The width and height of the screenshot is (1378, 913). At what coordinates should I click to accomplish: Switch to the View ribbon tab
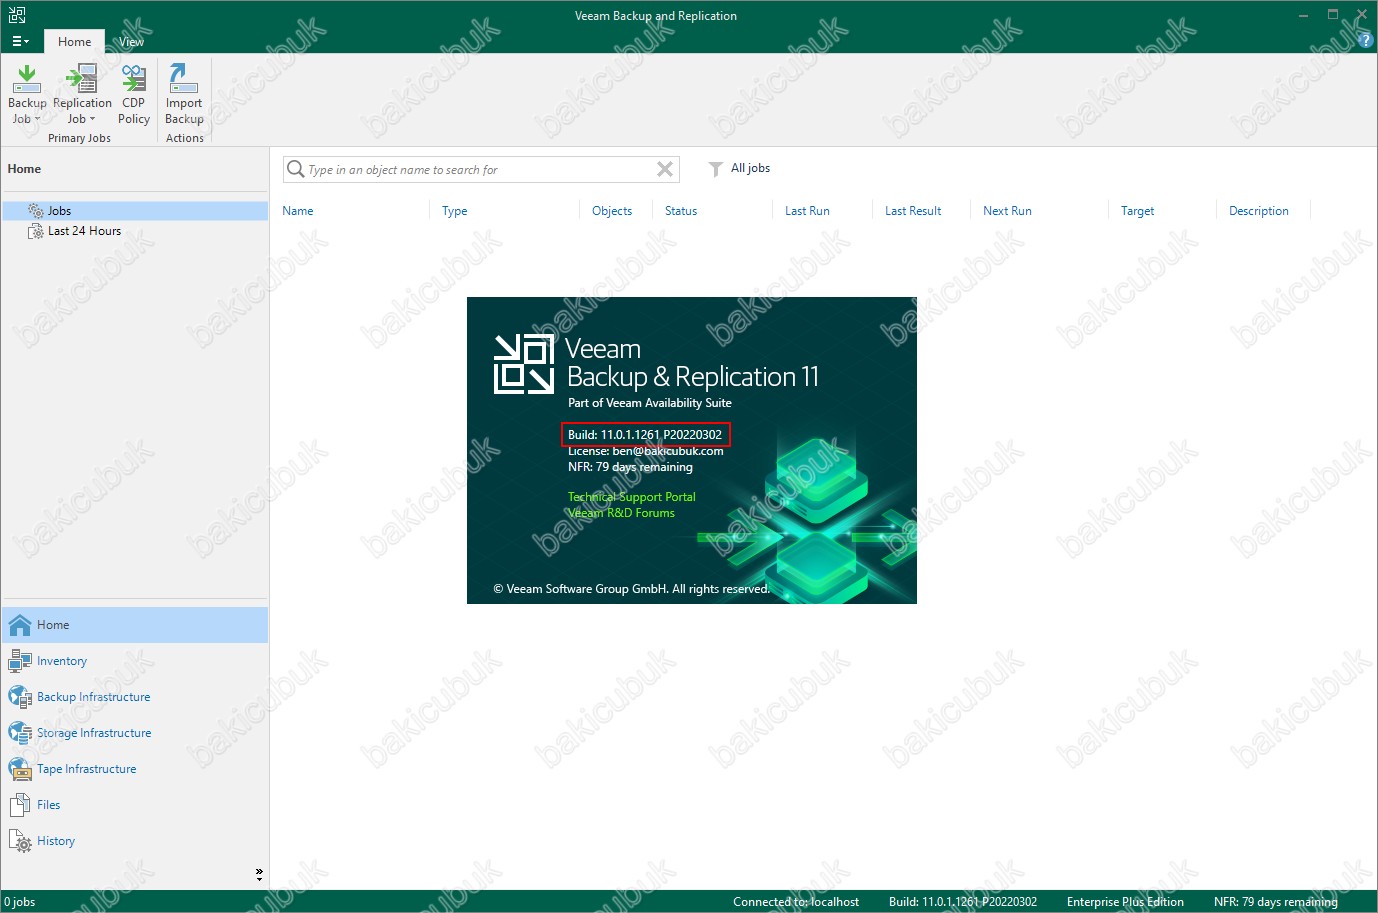coord(131,41)
